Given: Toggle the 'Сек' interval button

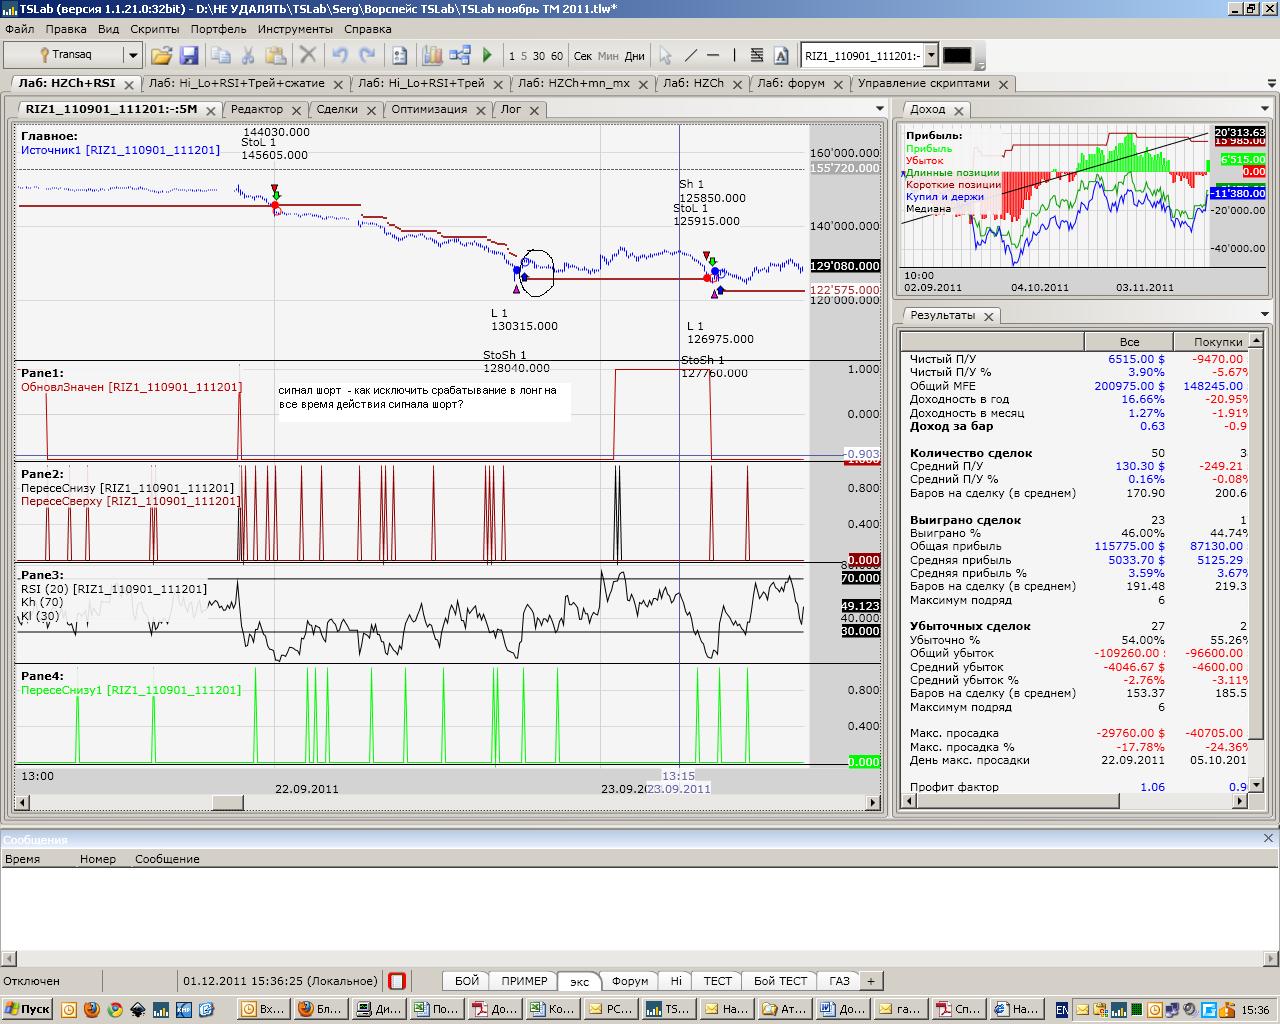Looking at the screenshot, I should tap(582, 56).
